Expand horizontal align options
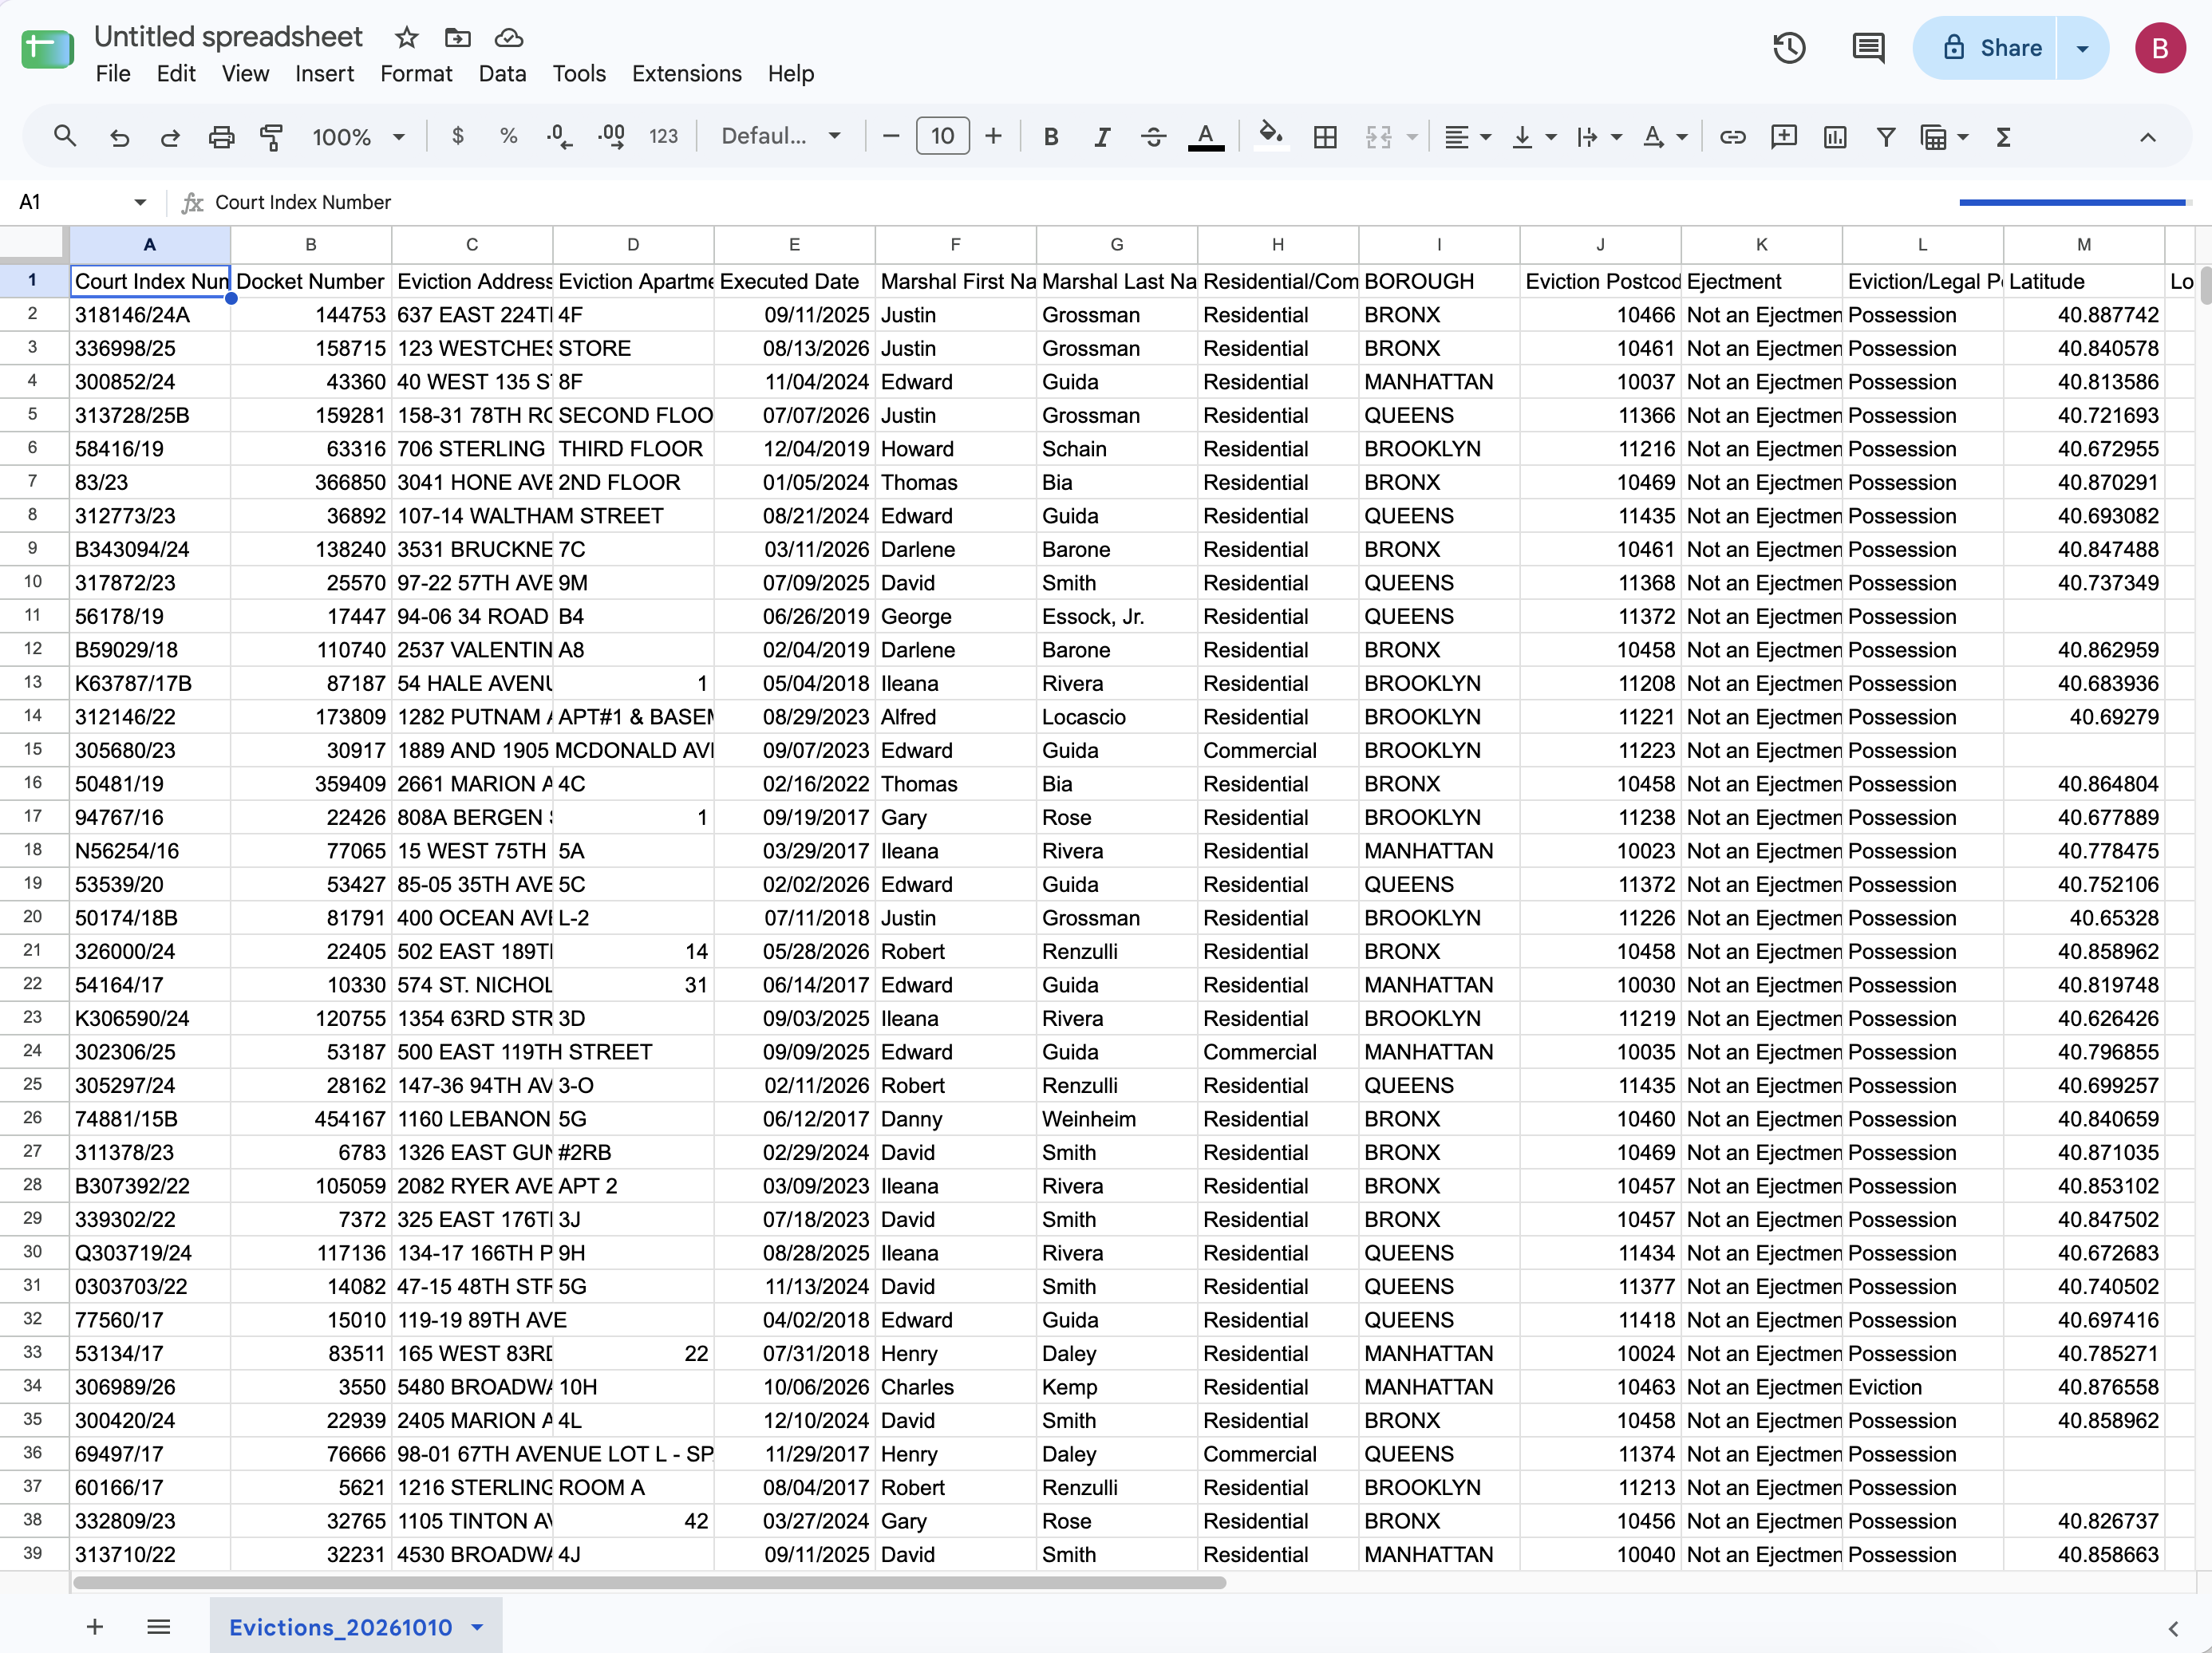 pyautogui.click(x=1485, y=136)
